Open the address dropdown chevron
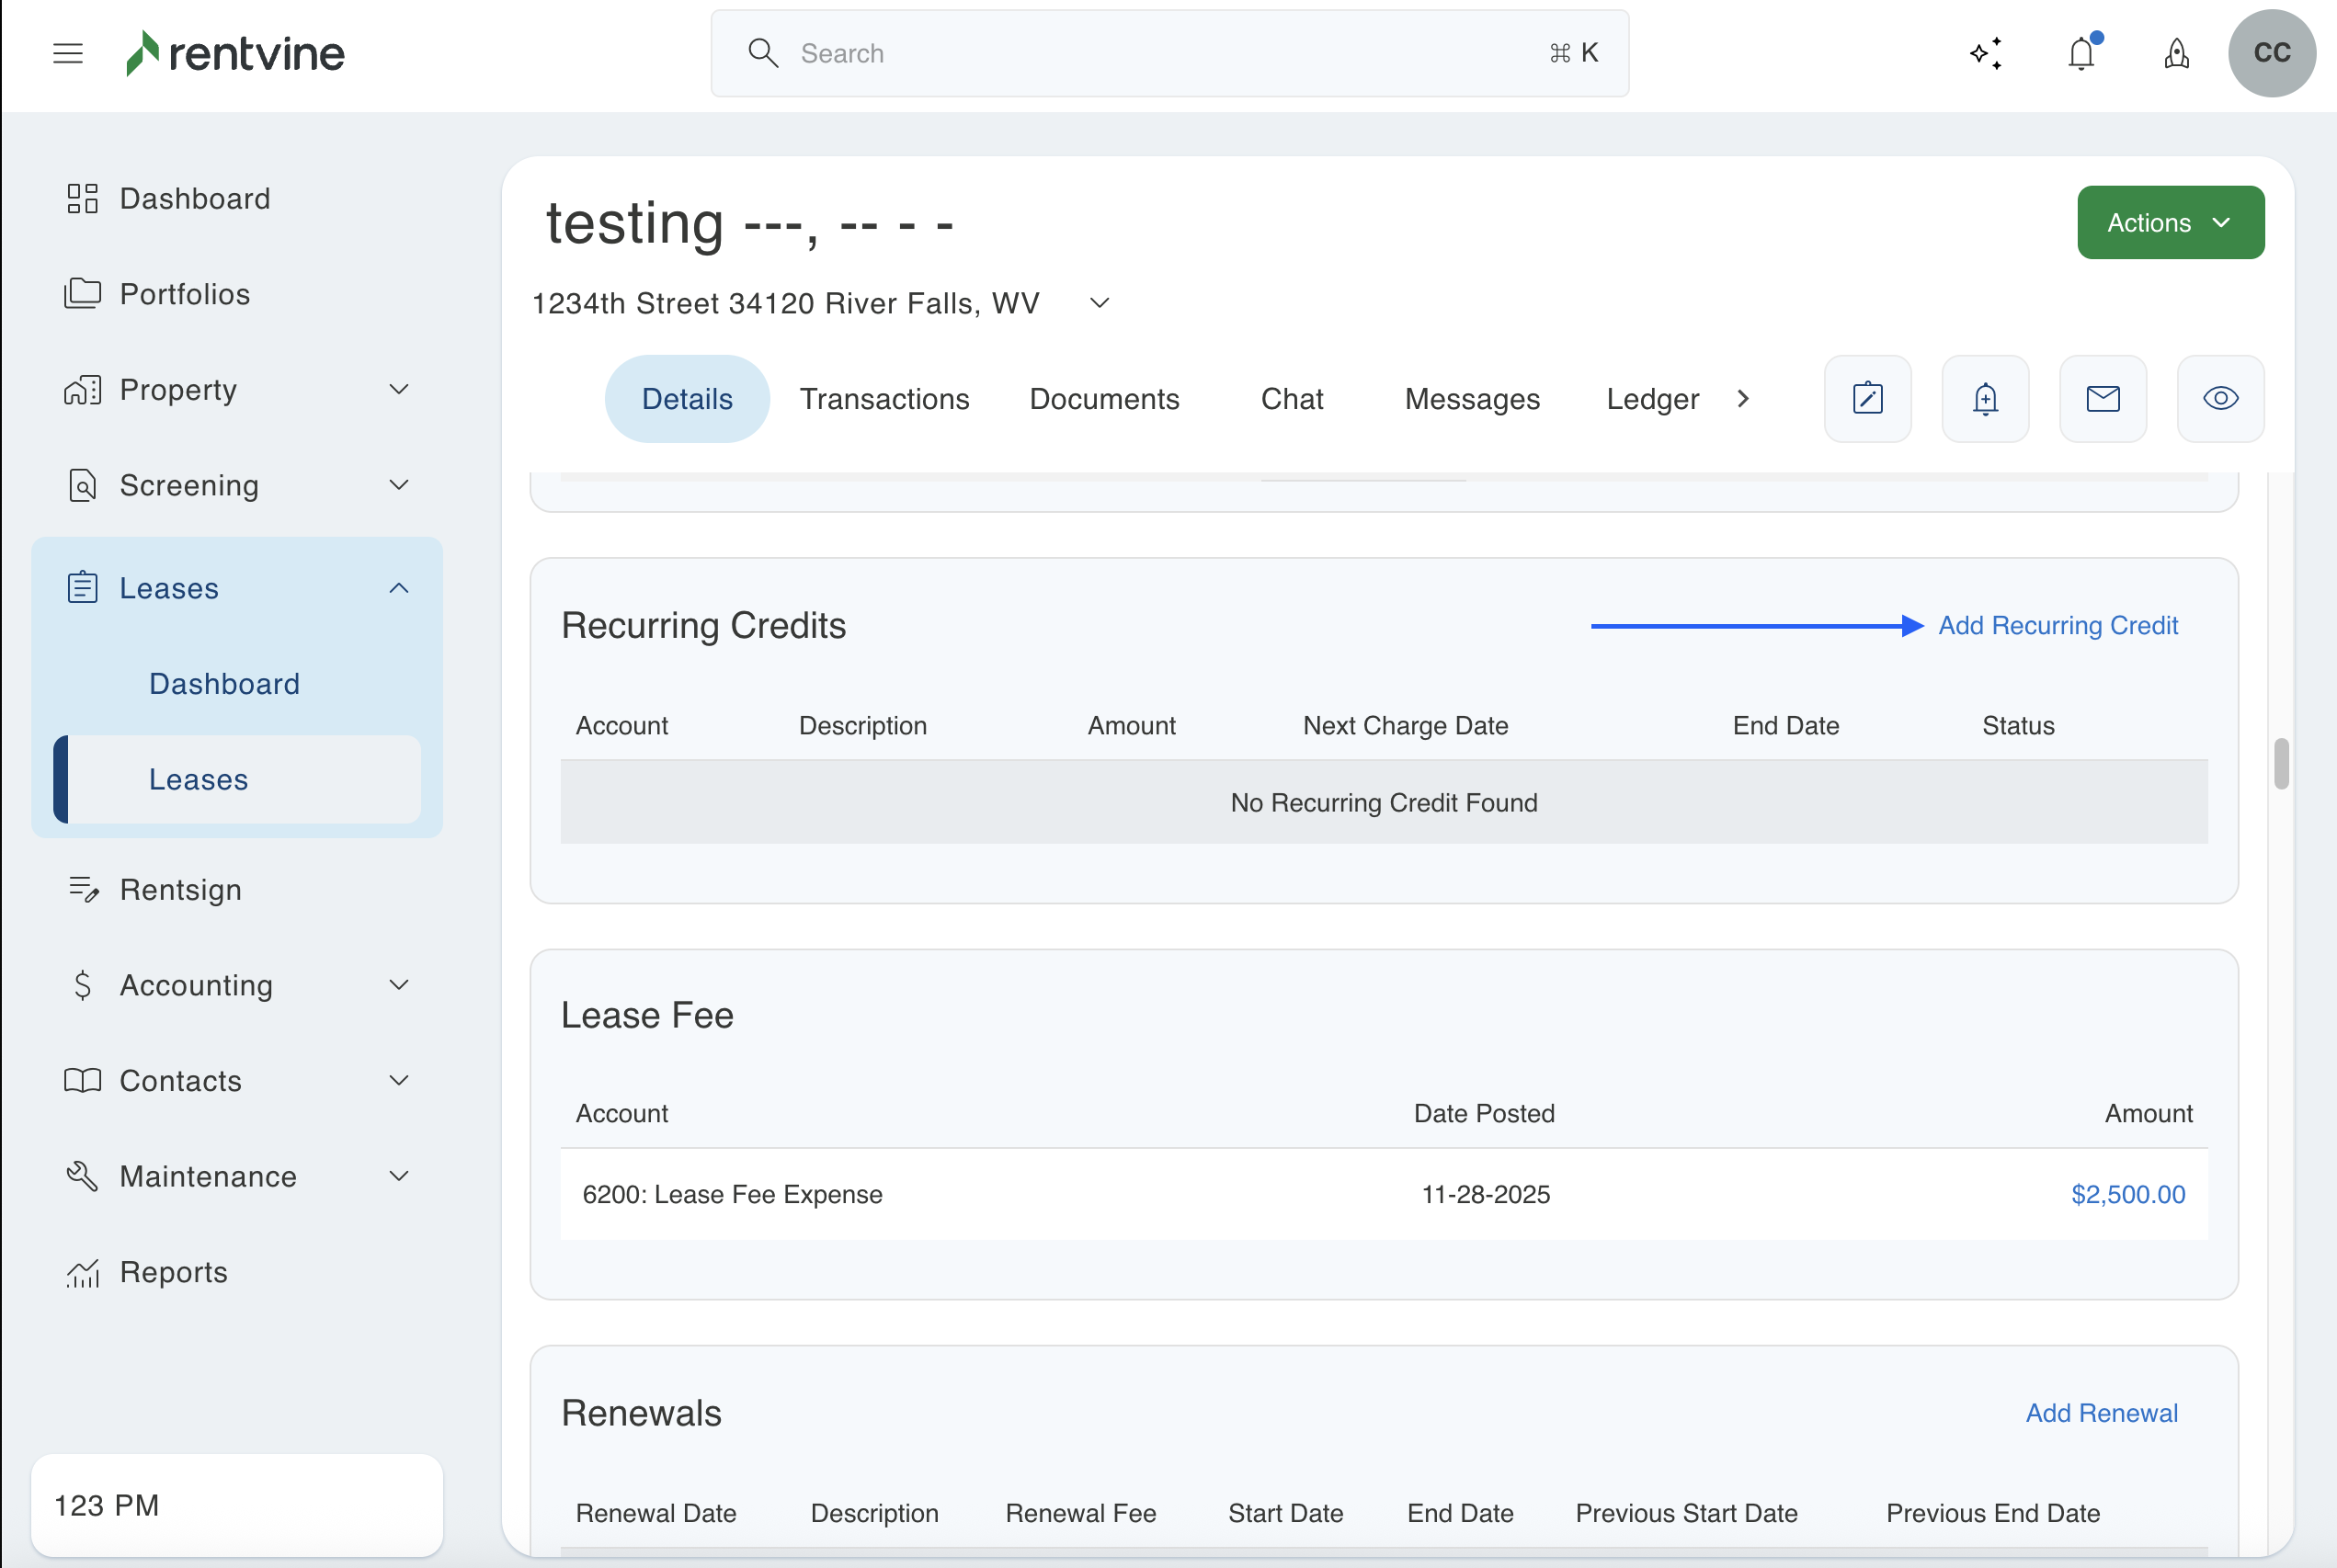 pos(1099,303)
